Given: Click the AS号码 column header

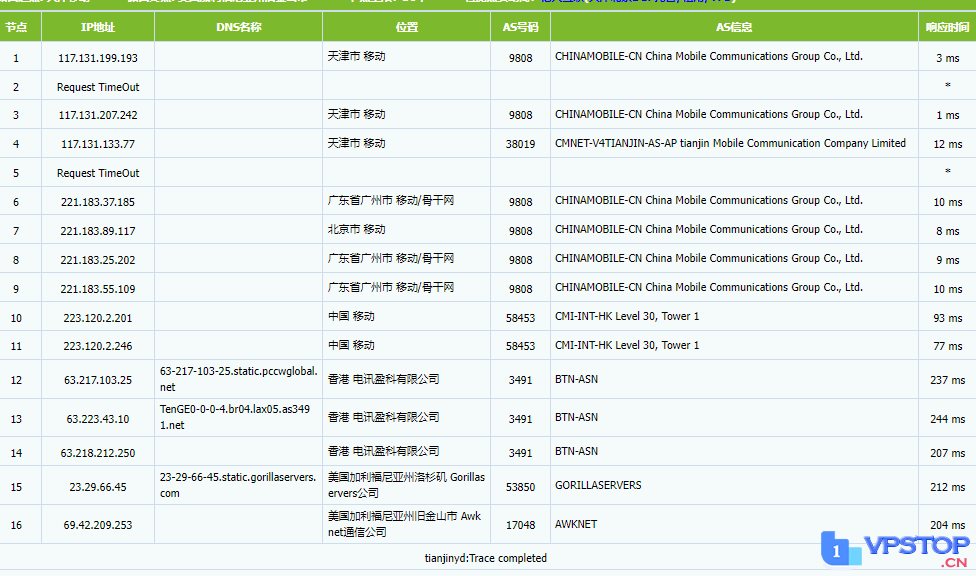Looking at the screenshot, I should (520, 27).
